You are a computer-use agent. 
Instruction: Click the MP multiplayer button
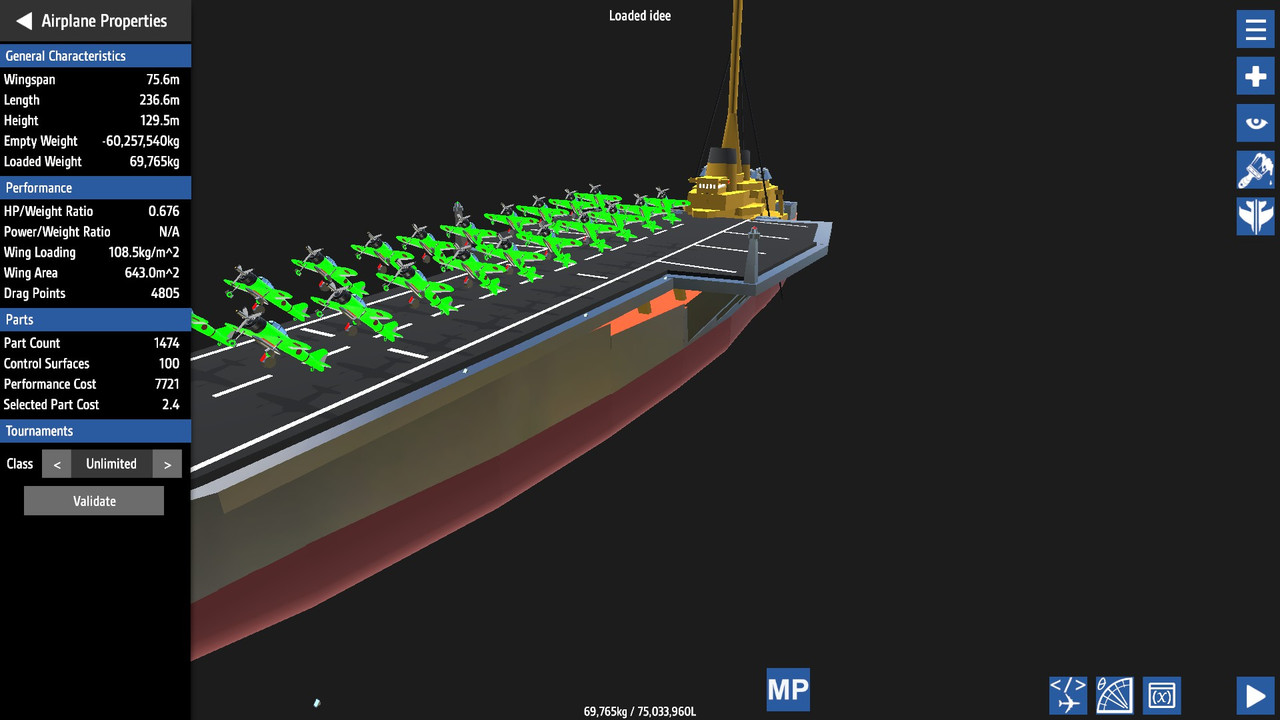click(788, 690)
